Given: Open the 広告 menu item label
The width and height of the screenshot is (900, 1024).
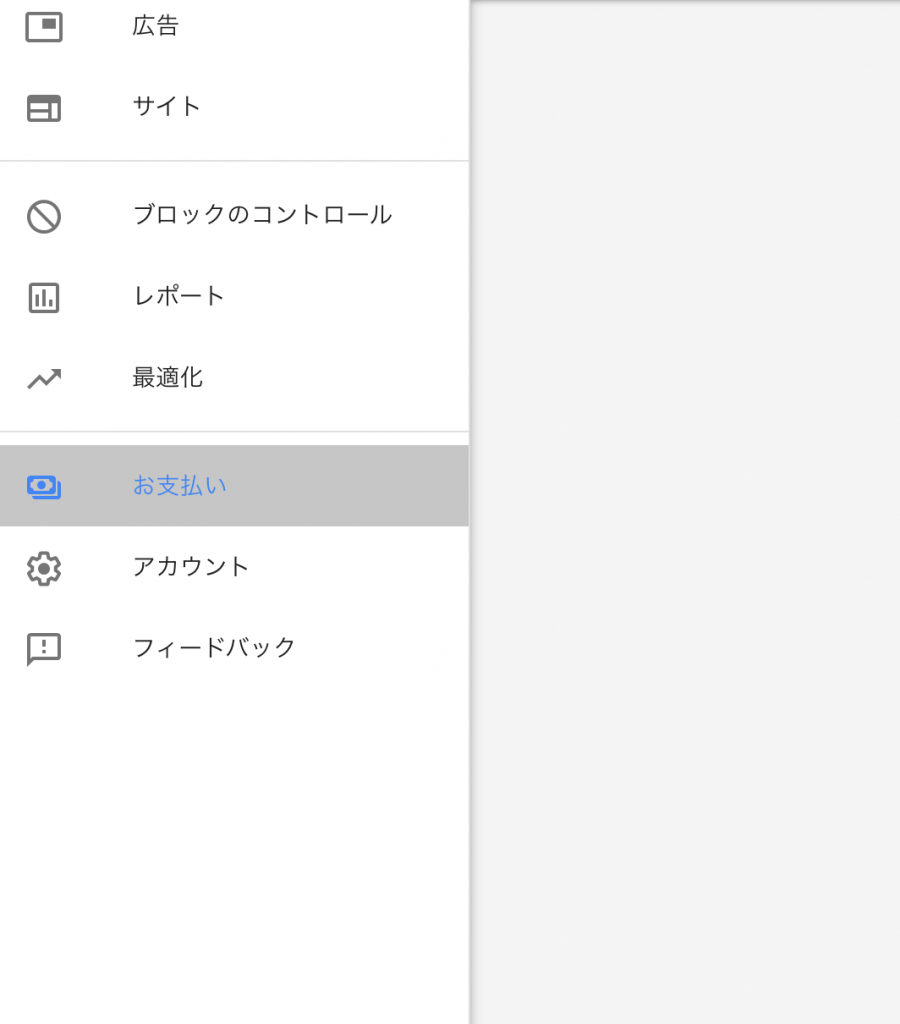Looking at the screenshot, I should tap(155, 26).
